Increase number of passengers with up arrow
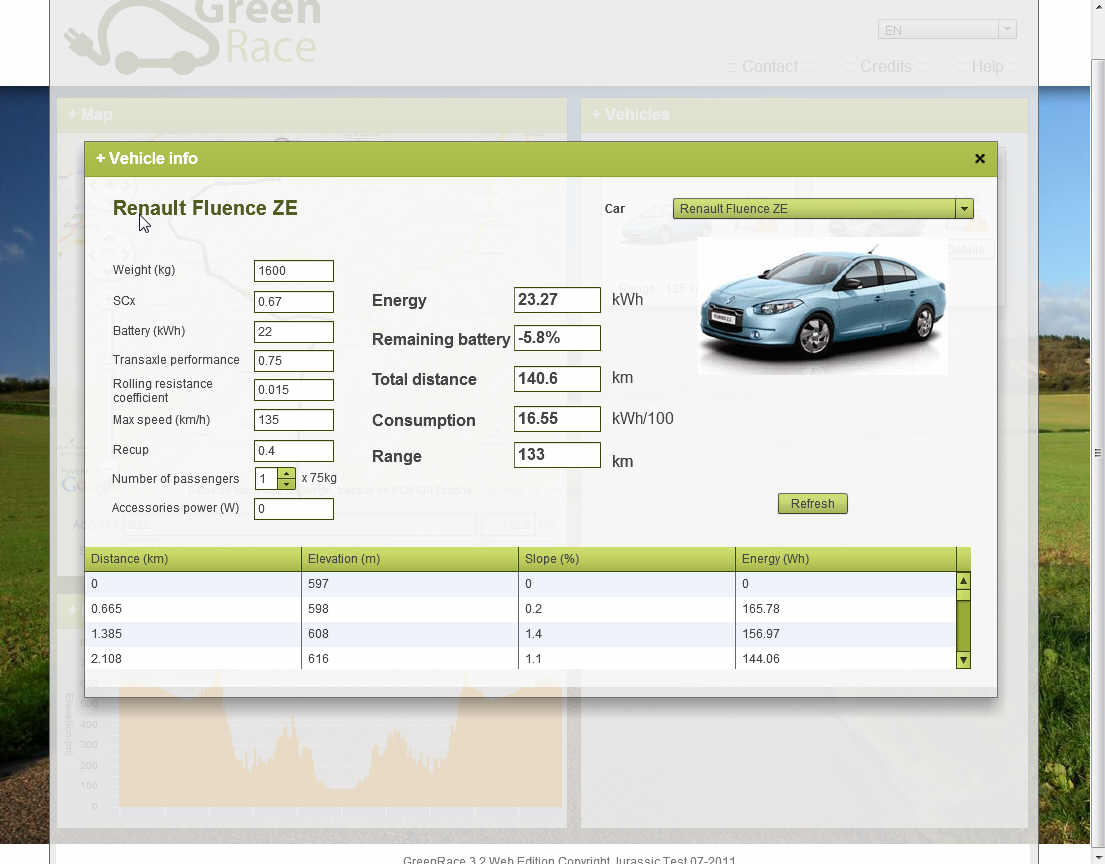Viewport: 1105px width, 864px height. [286, 474]
